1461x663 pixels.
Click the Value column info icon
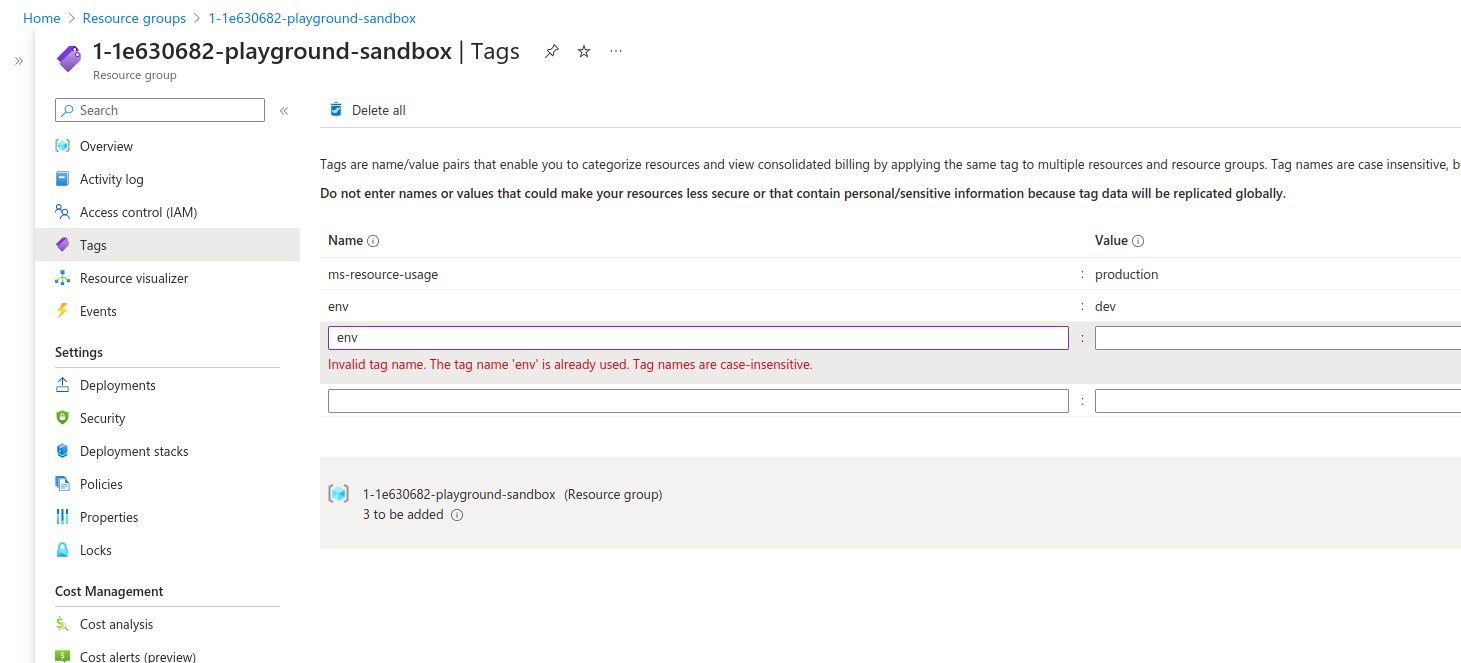(1138, 241)
